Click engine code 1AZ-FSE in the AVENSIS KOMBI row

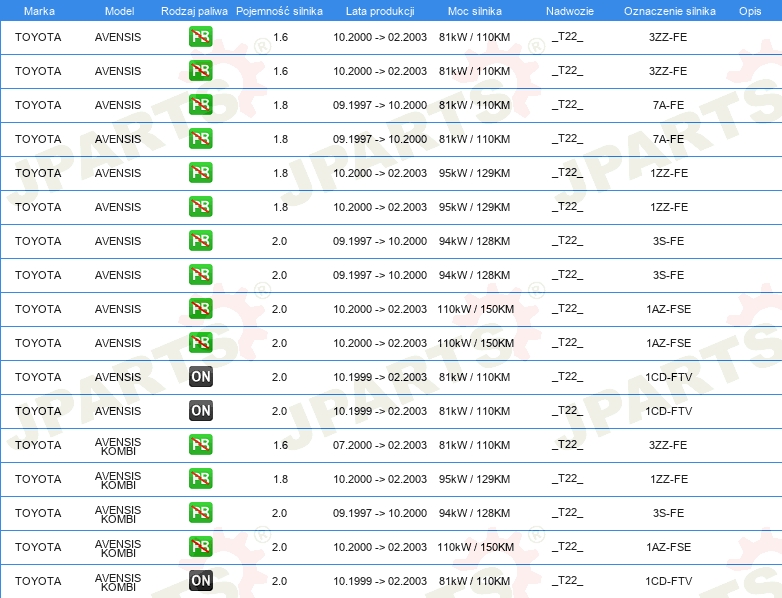click(668, 547)
